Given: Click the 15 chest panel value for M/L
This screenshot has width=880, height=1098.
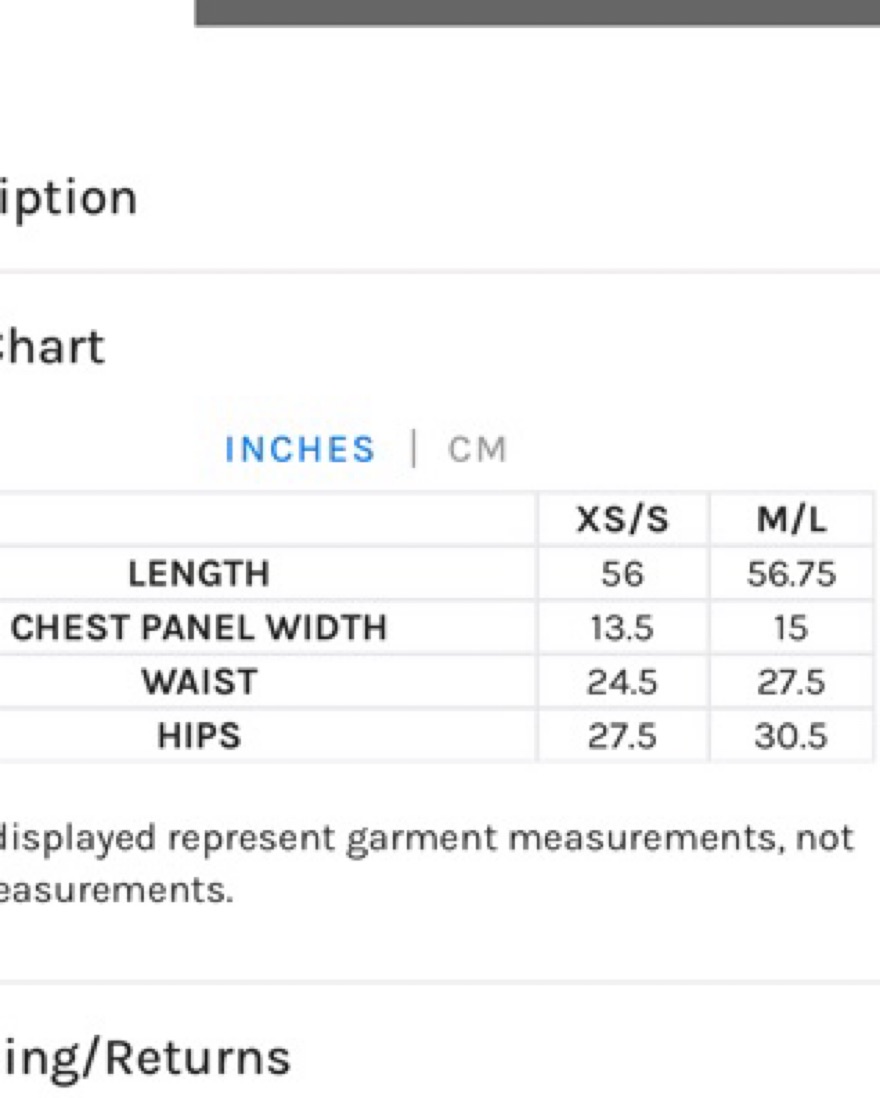Looking at the screenshot, I should pyautogui.click(x=791, y=628).
